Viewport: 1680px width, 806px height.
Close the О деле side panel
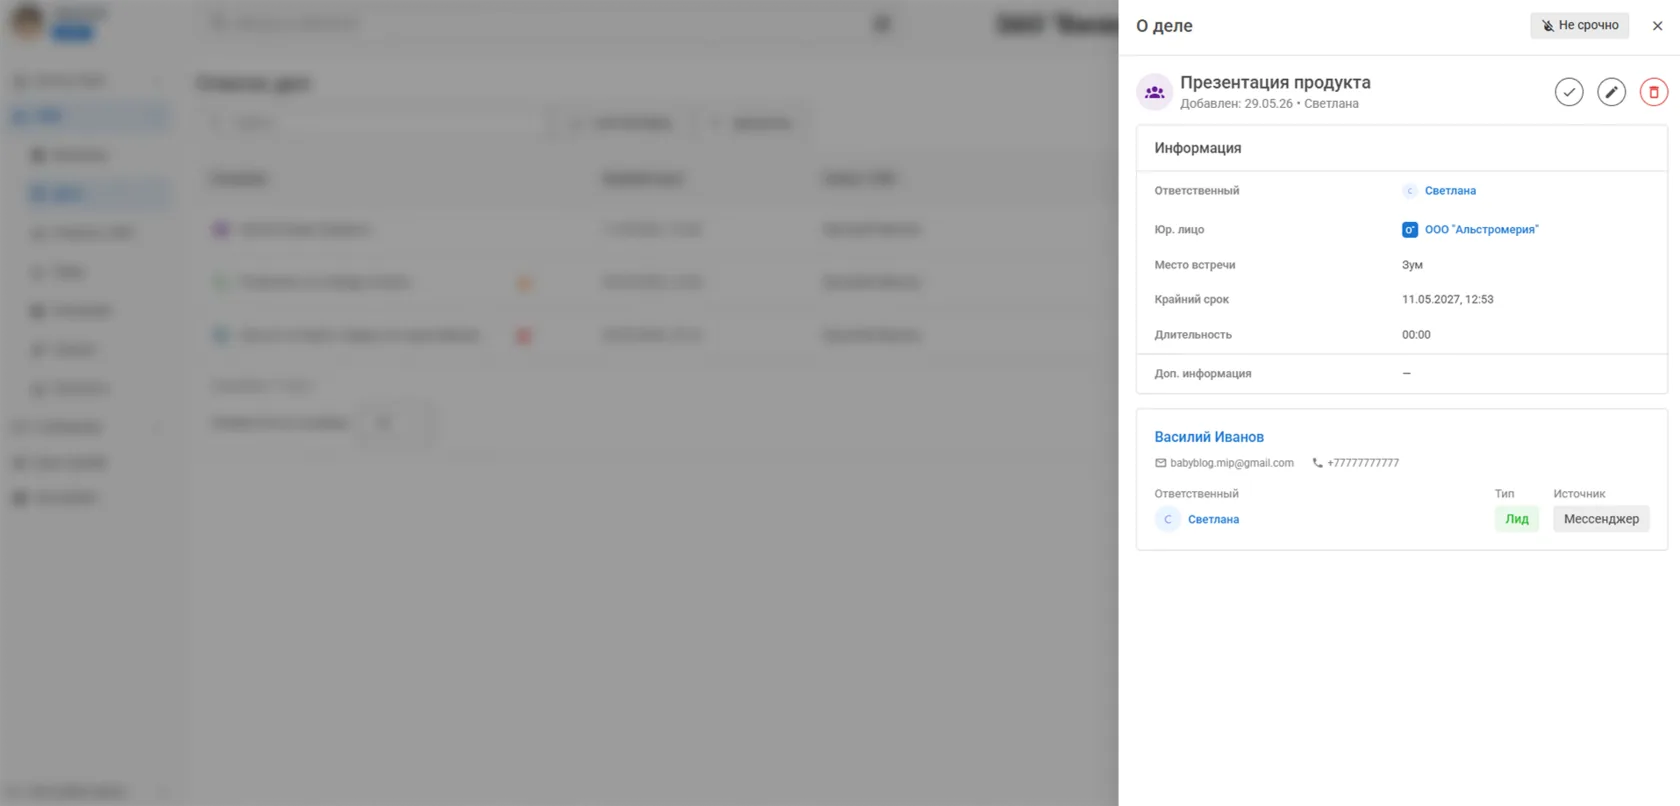coord(1657,26)
